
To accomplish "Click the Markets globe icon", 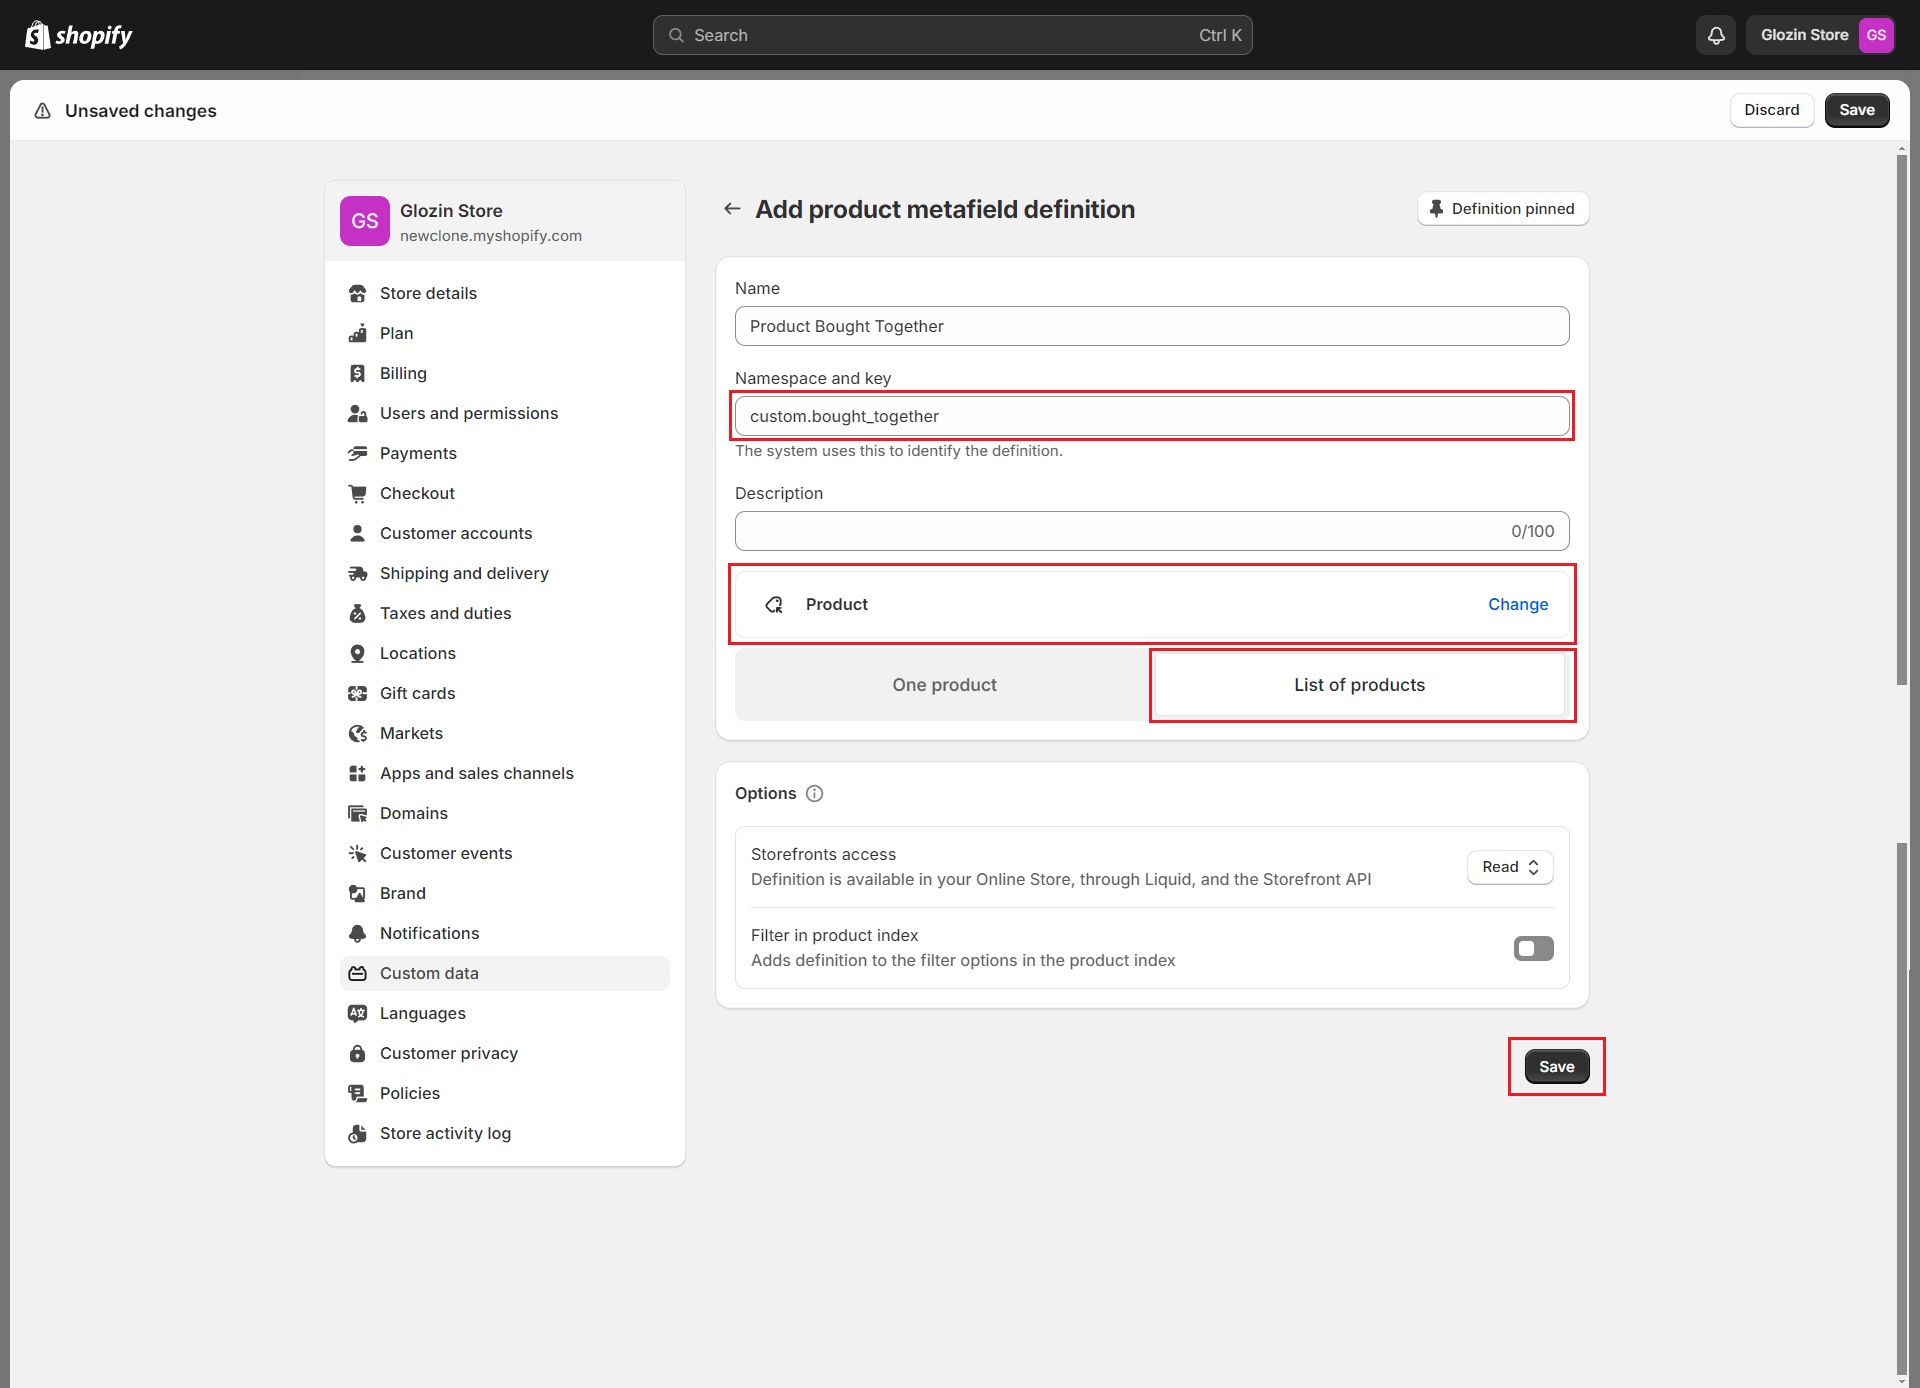I will coord(357,733).
